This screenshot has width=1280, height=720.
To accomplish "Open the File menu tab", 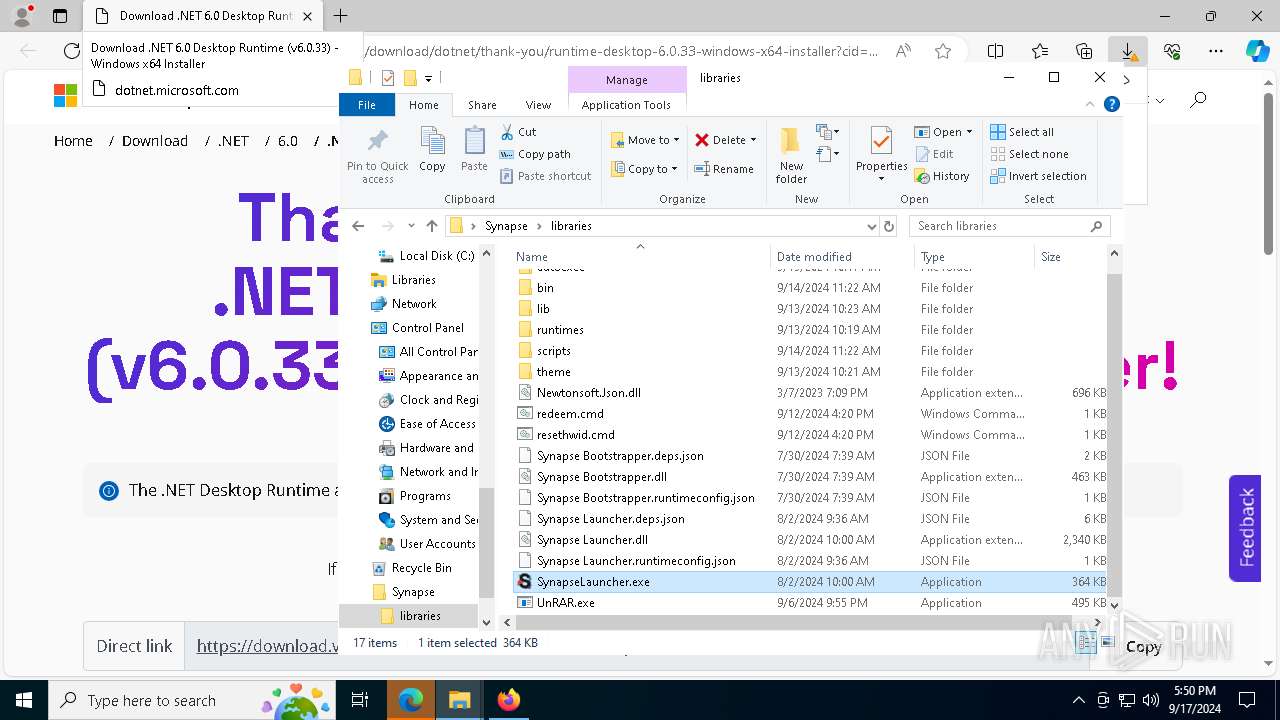I will 367,105.
